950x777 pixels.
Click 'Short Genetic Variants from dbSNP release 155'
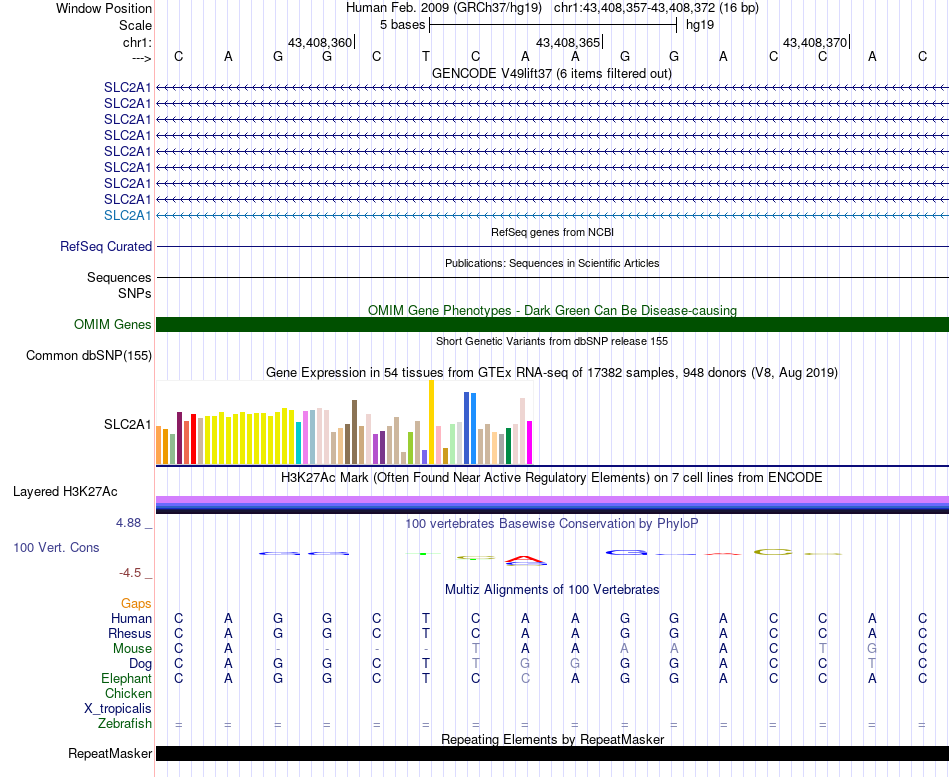(552, 341)
